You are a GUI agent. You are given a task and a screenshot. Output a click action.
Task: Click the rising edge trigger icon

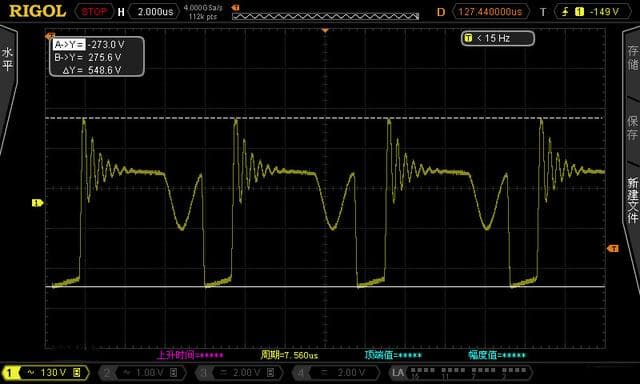tap(565, 12)
